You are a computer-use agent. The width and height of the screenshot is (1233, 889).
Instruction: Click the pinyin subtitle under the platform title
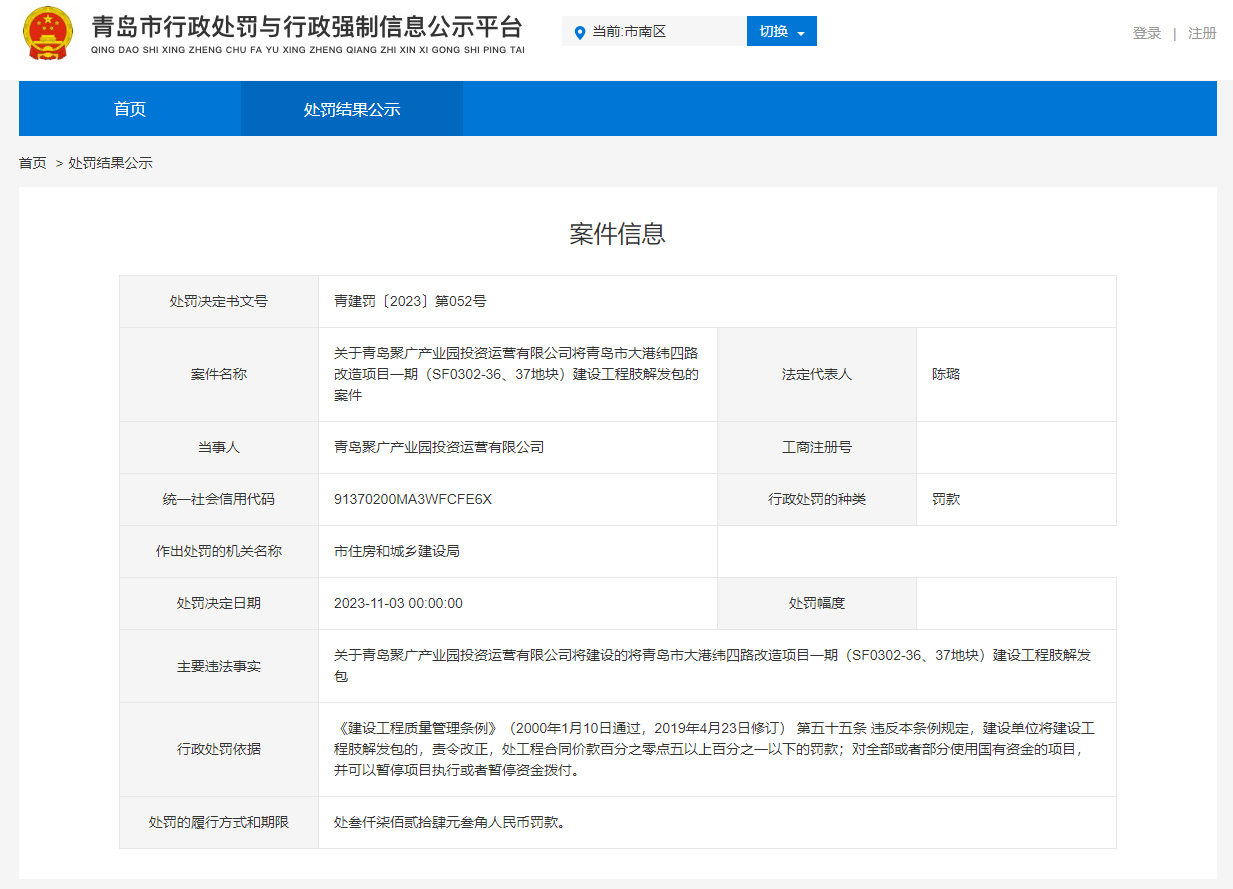coord(307,50)
